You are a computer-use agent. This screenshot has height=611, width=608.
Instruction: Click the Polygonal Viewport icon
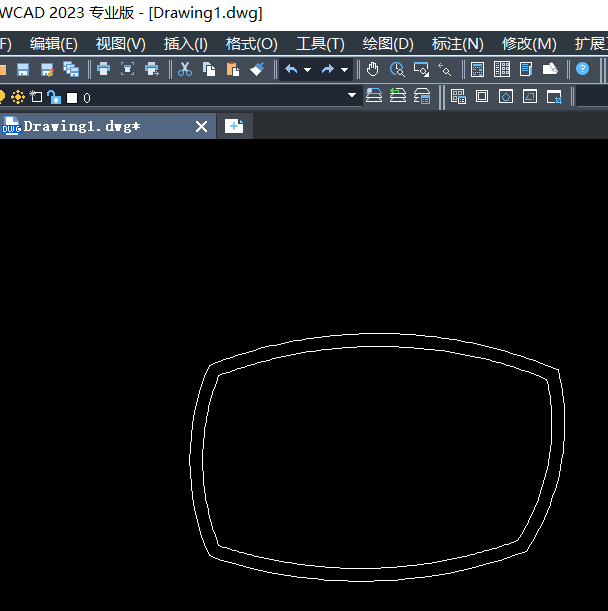click(506, 96)
